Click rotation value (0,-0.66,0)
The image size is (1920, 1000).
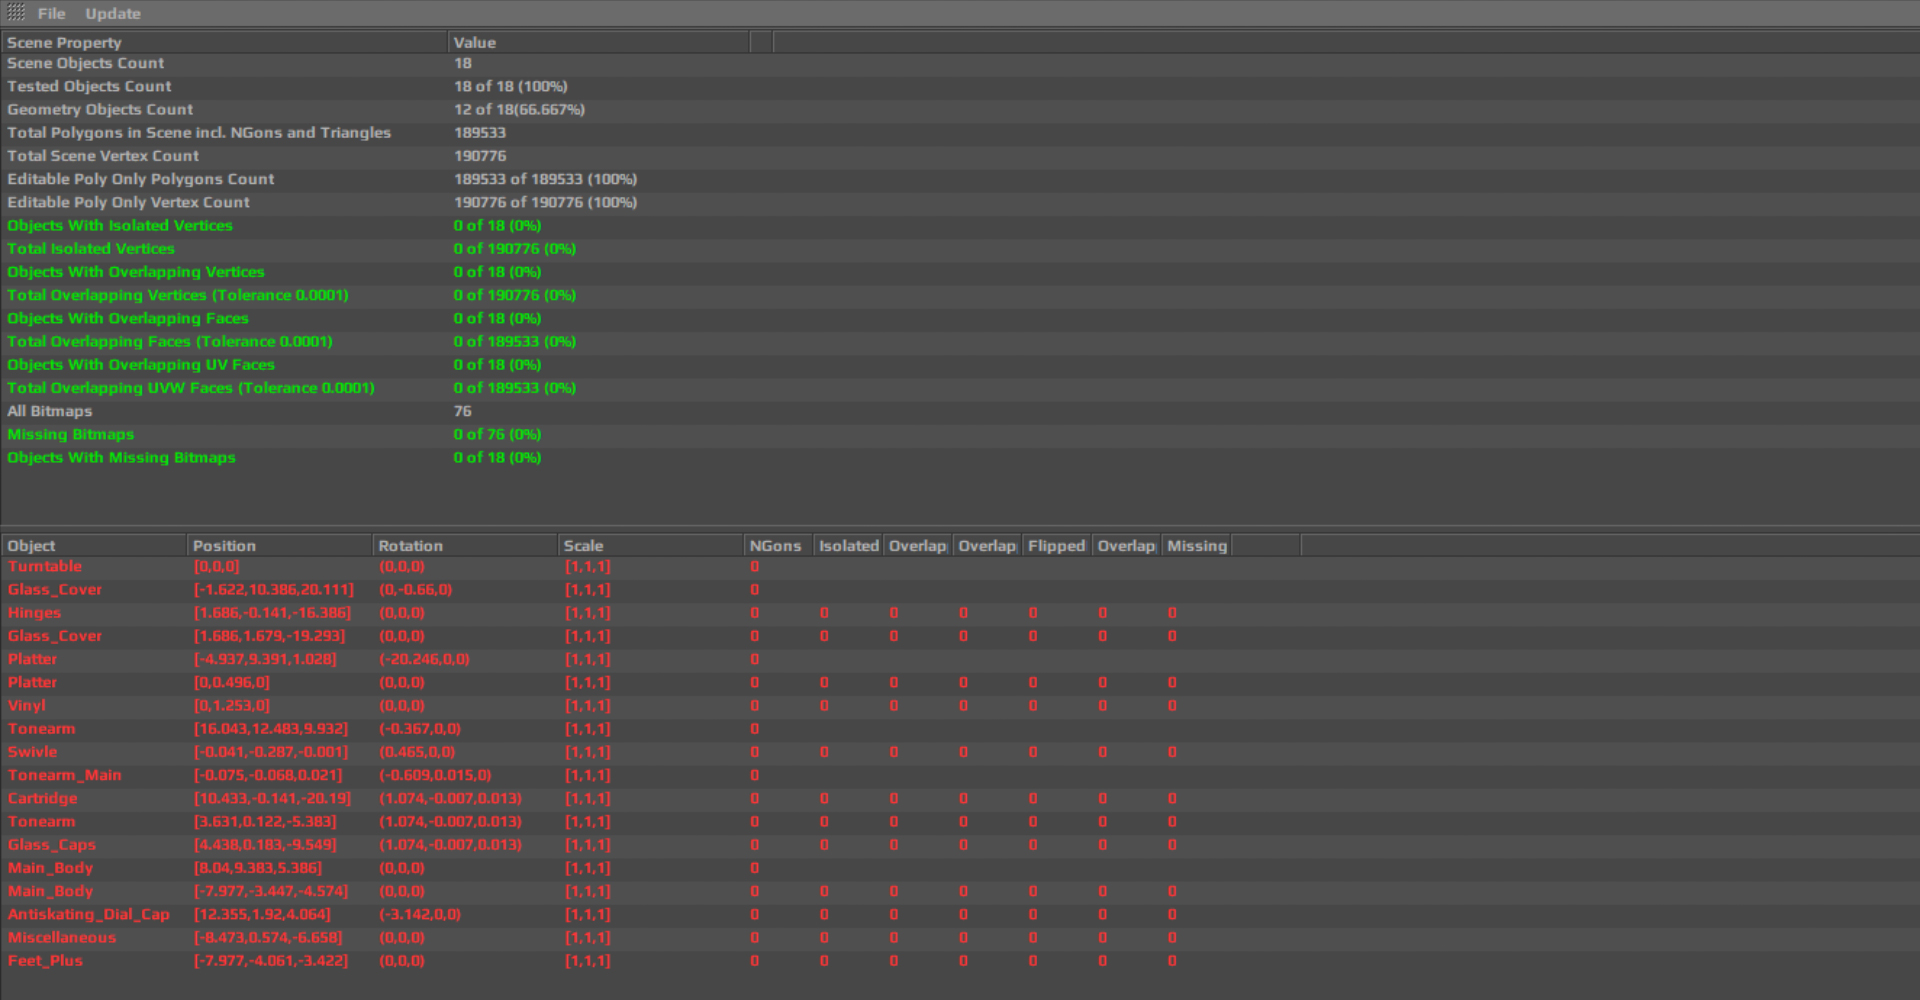416,589
